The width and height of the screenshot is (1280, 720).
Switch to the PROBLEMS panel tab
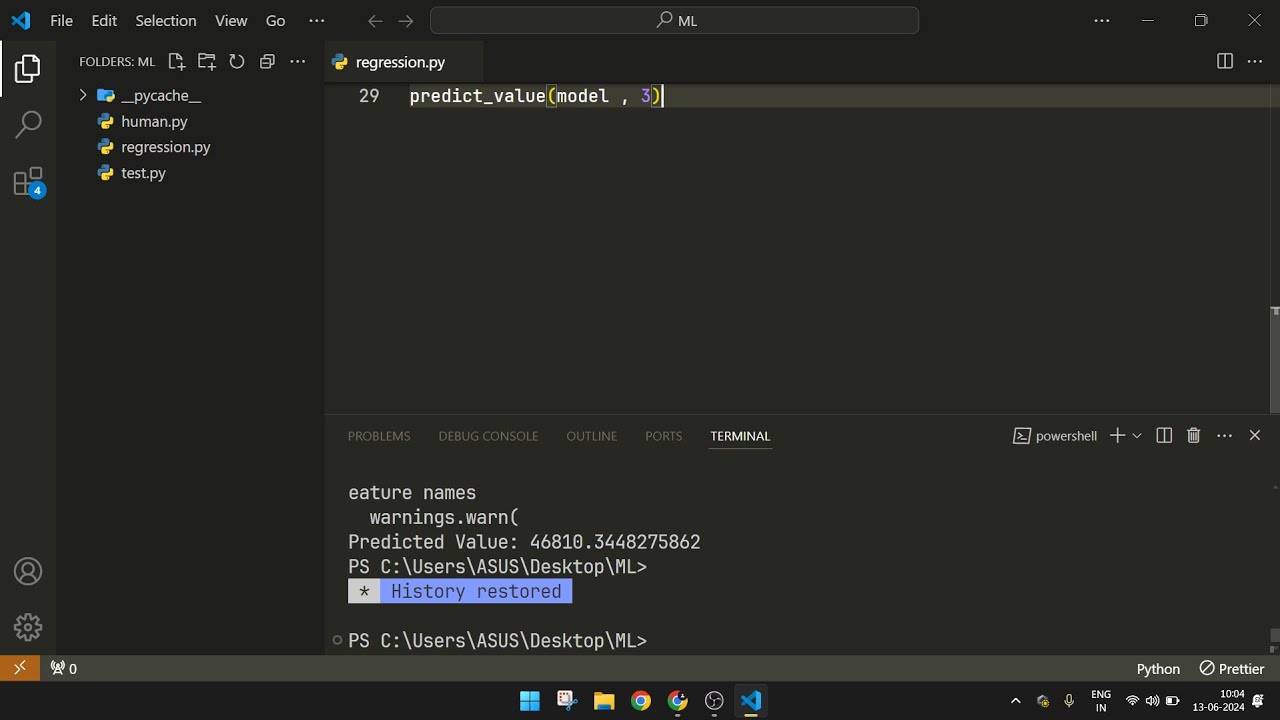(379, 436)
